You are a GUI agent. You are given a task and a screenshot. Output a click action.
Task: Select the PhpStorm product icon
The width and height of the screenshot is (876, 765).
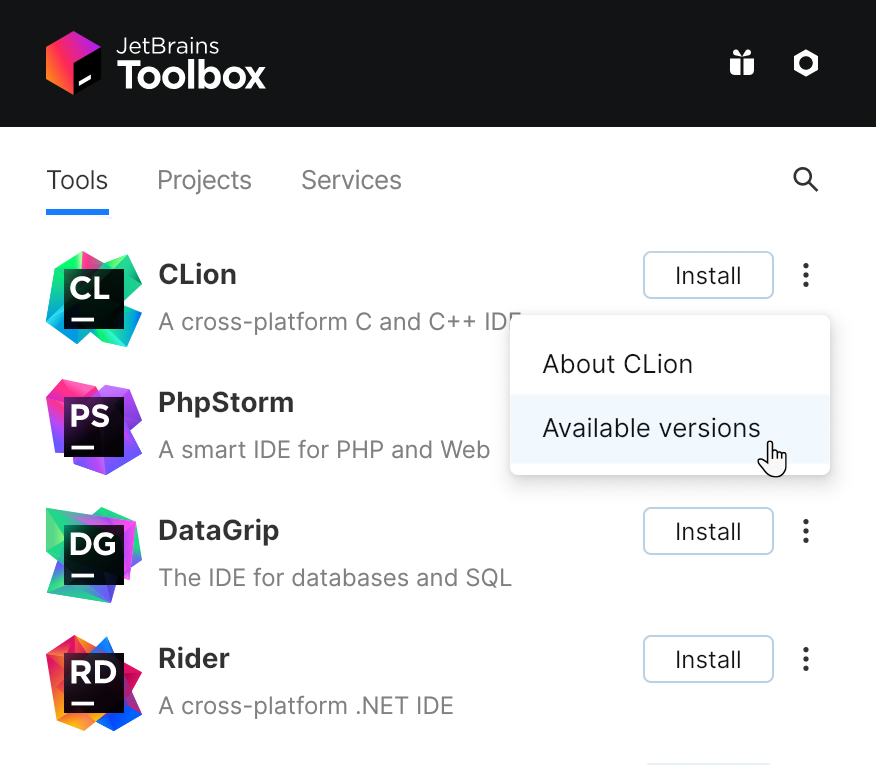pyautogui.click(x=93, y=425)
